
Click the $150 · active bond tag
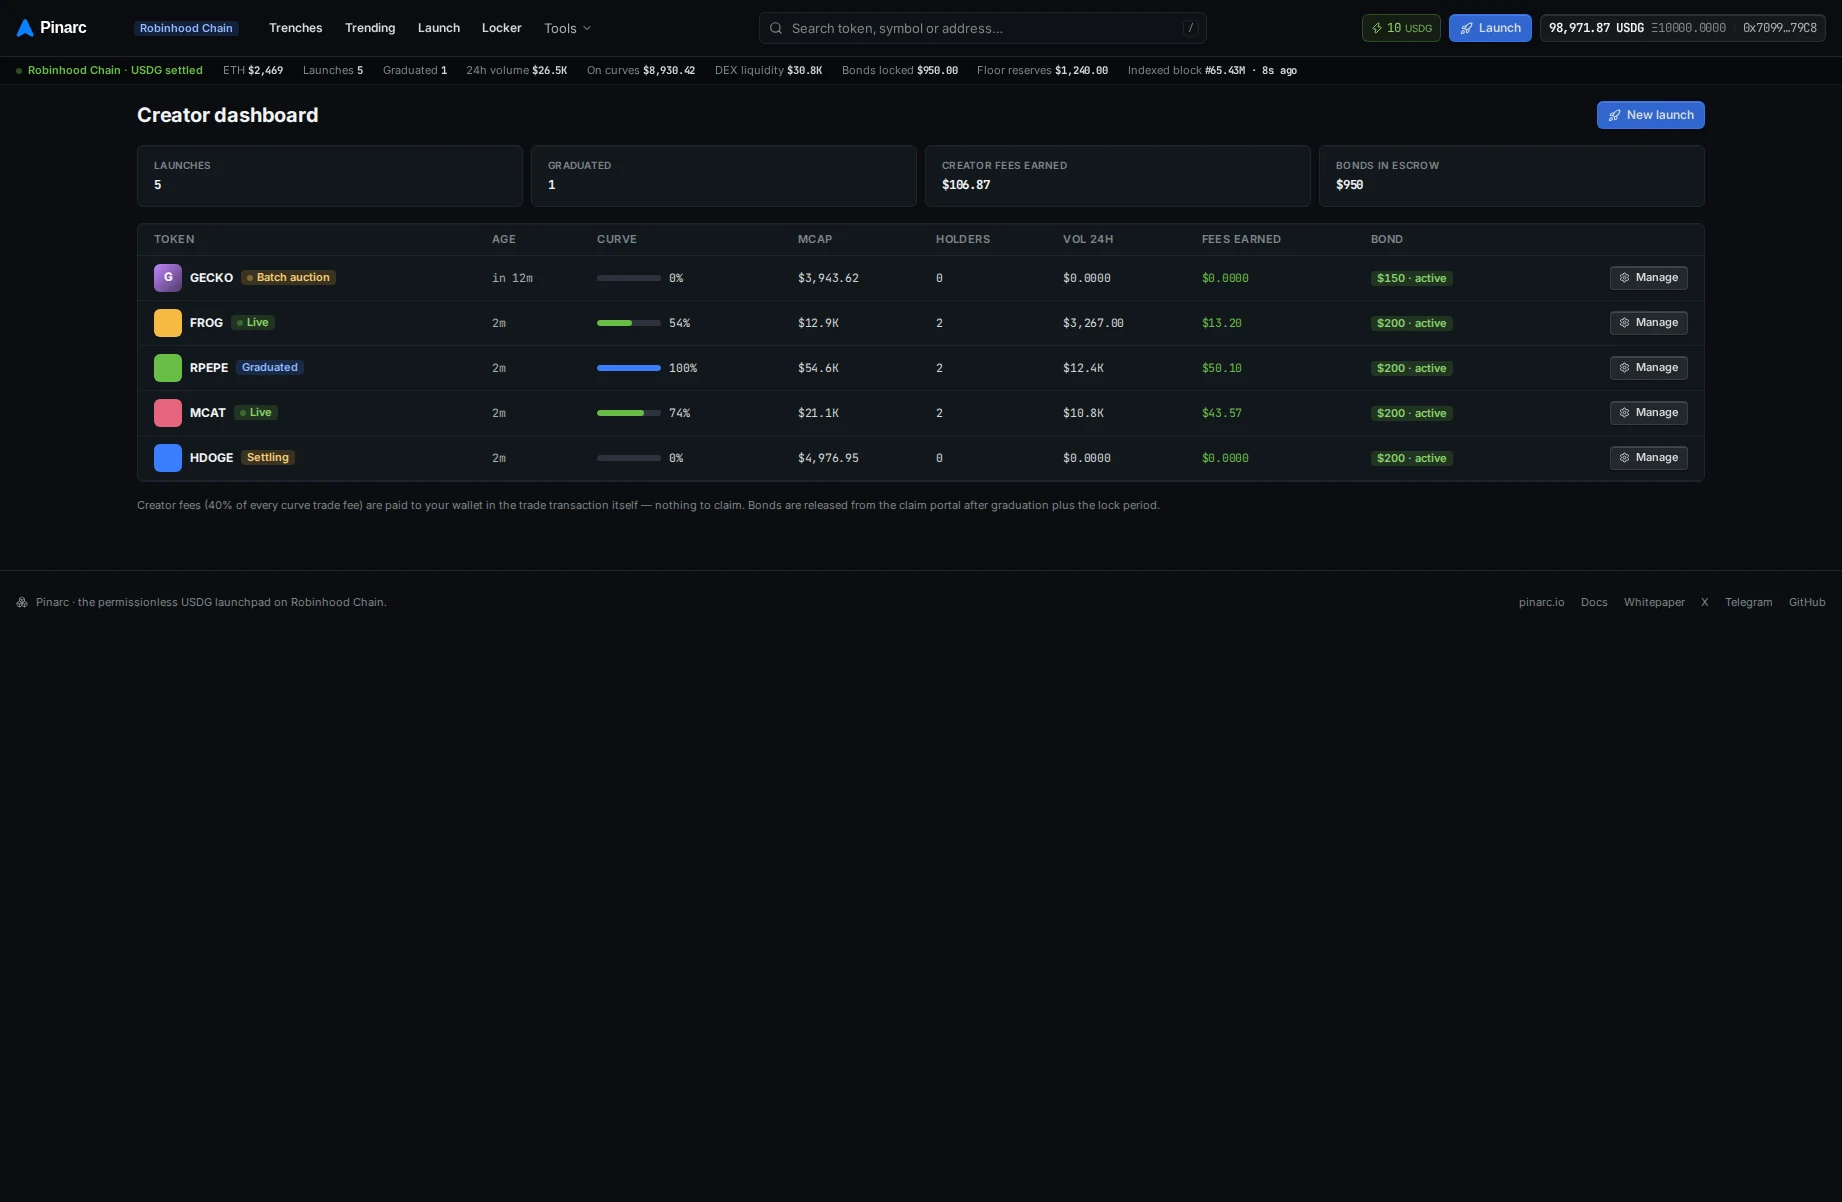click(x=1412, y=278)
